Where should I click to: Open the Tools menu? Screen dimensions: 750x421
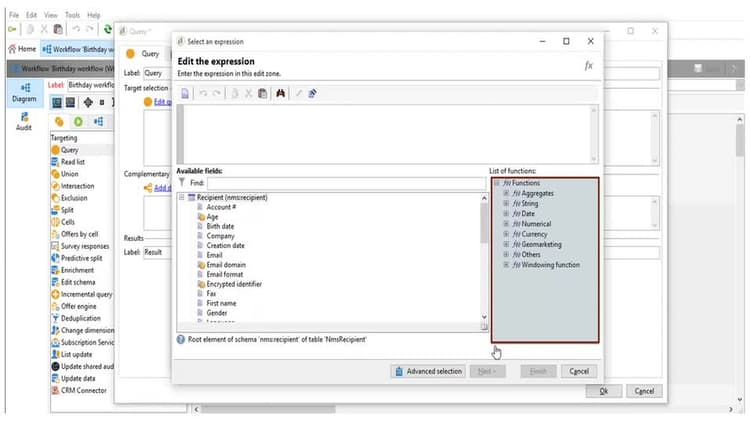[72, 15]
